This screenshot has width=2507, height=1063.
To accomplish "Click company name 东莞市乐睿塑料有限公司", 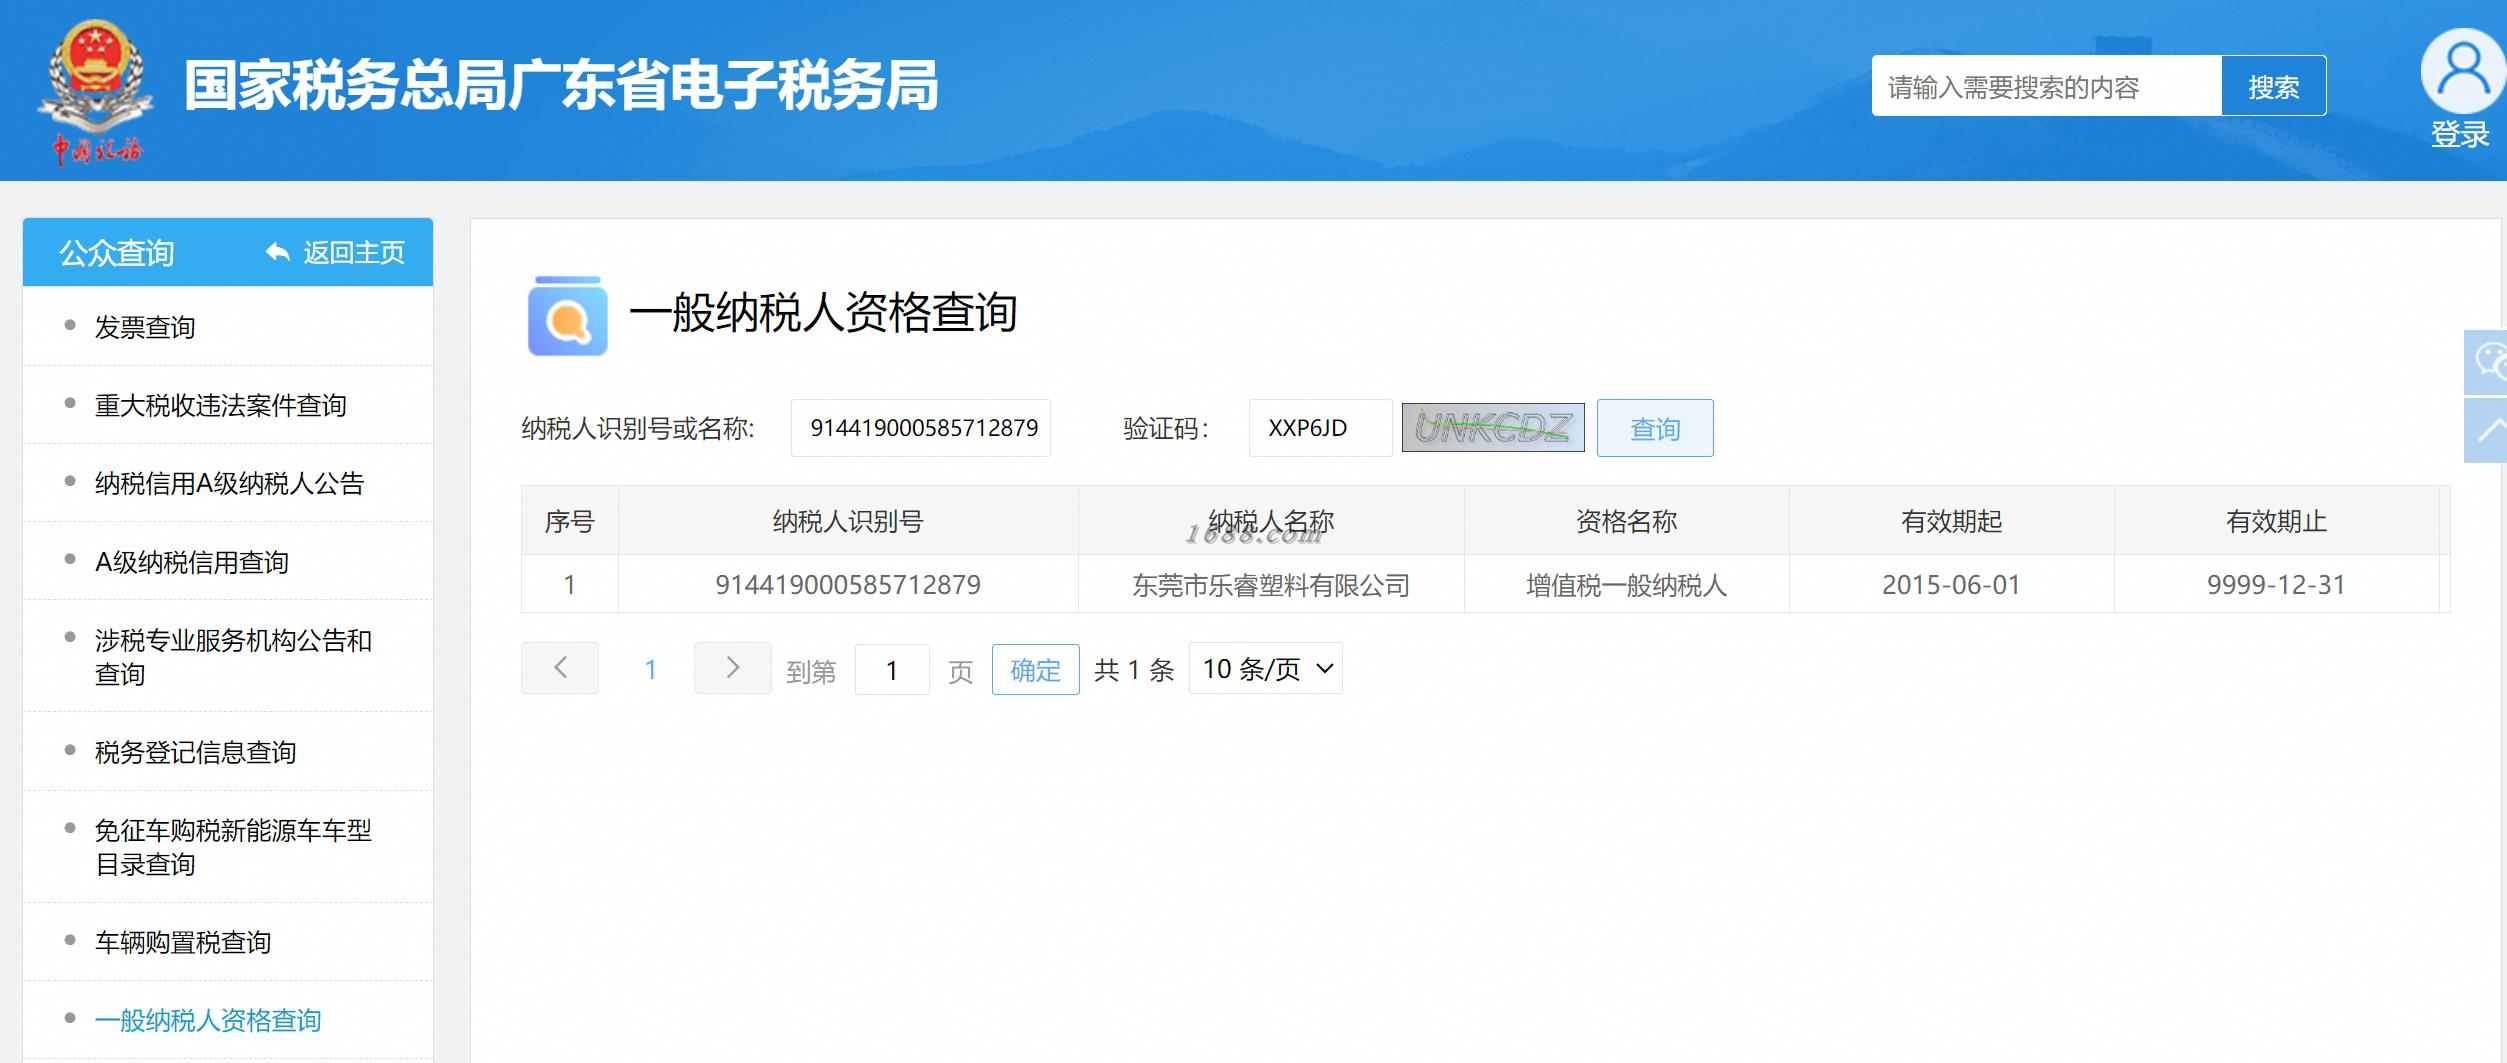I will click(x=1271, y=585).
